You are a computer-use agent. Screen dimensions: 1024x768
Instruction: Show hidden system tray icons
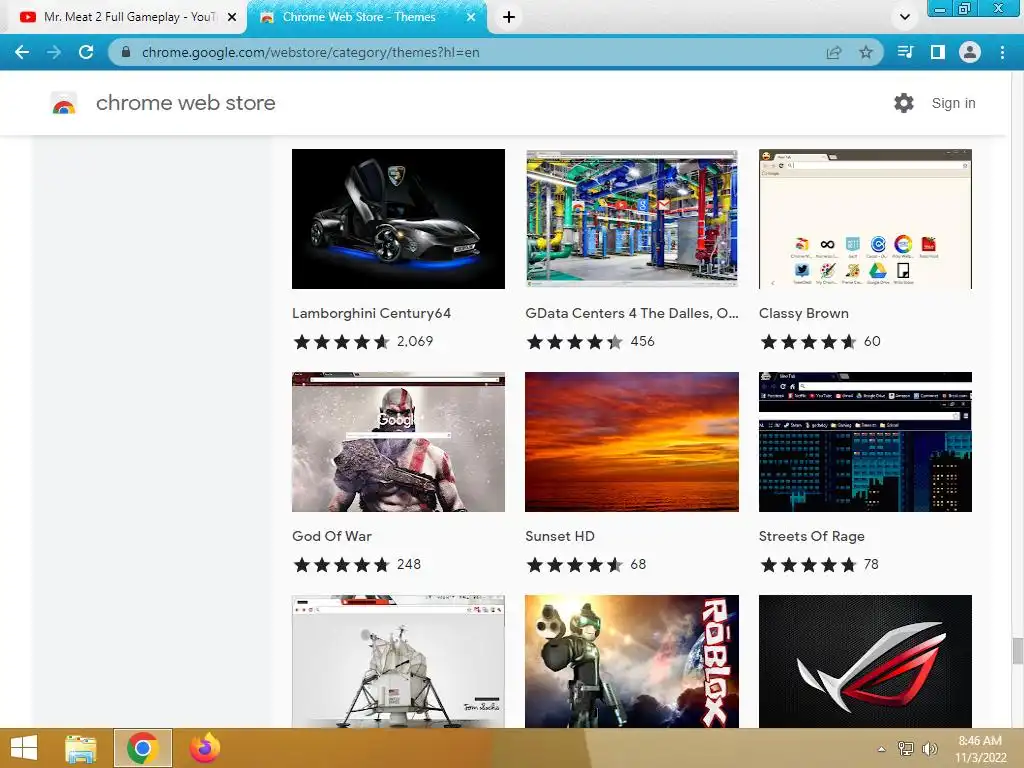pos(882,749)
